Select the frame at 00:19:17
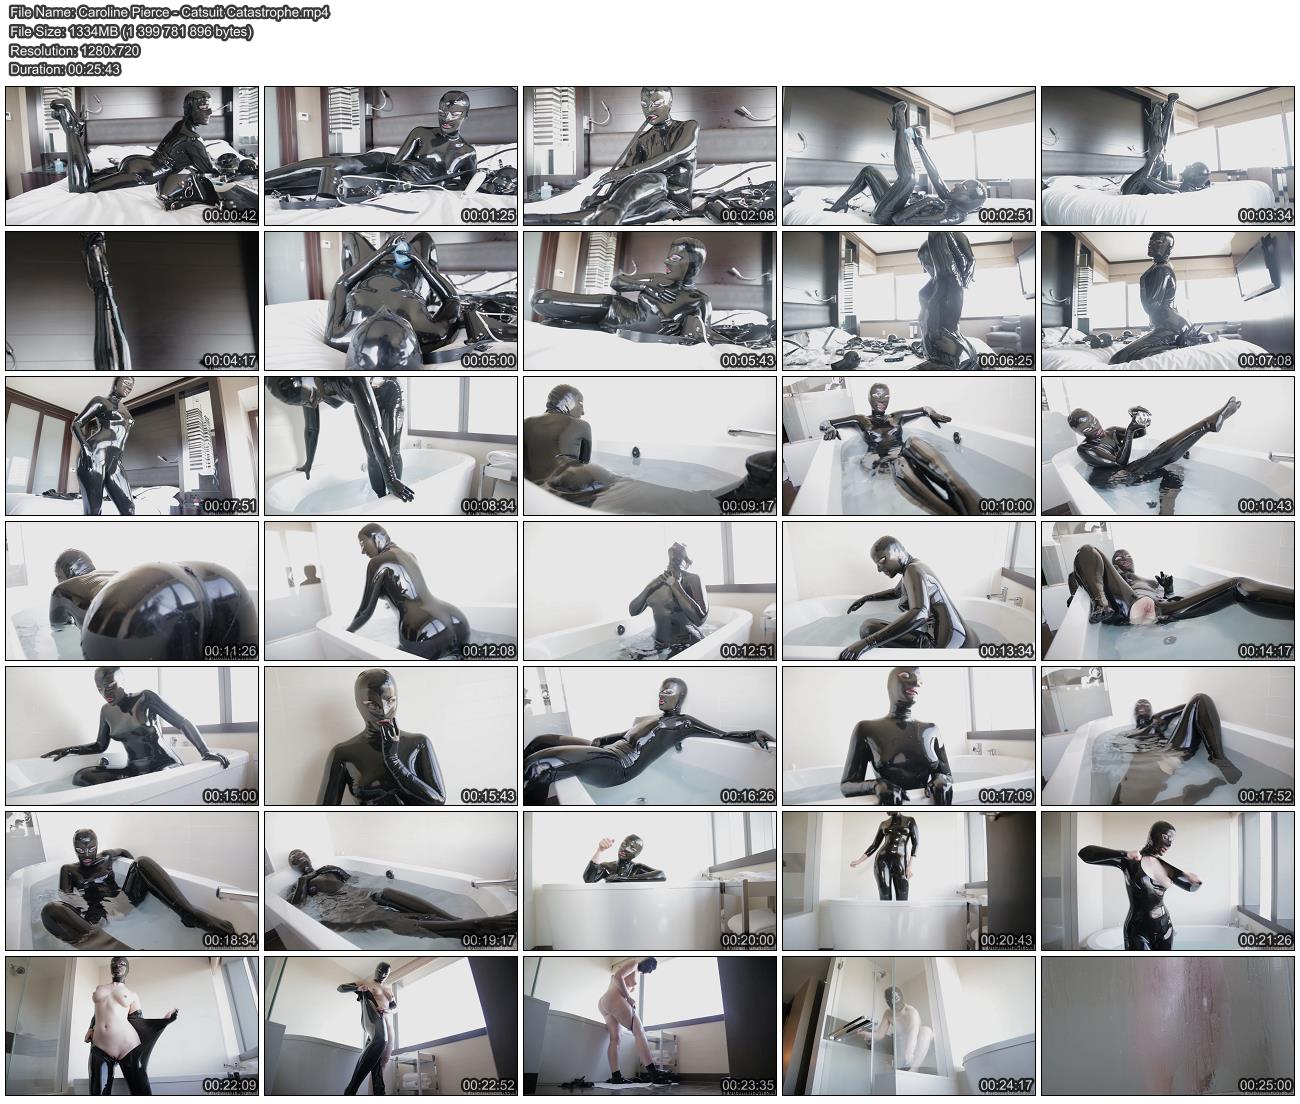This screenshot has height=1104, width=1300. pyautogui.click(x=391, y=881)
